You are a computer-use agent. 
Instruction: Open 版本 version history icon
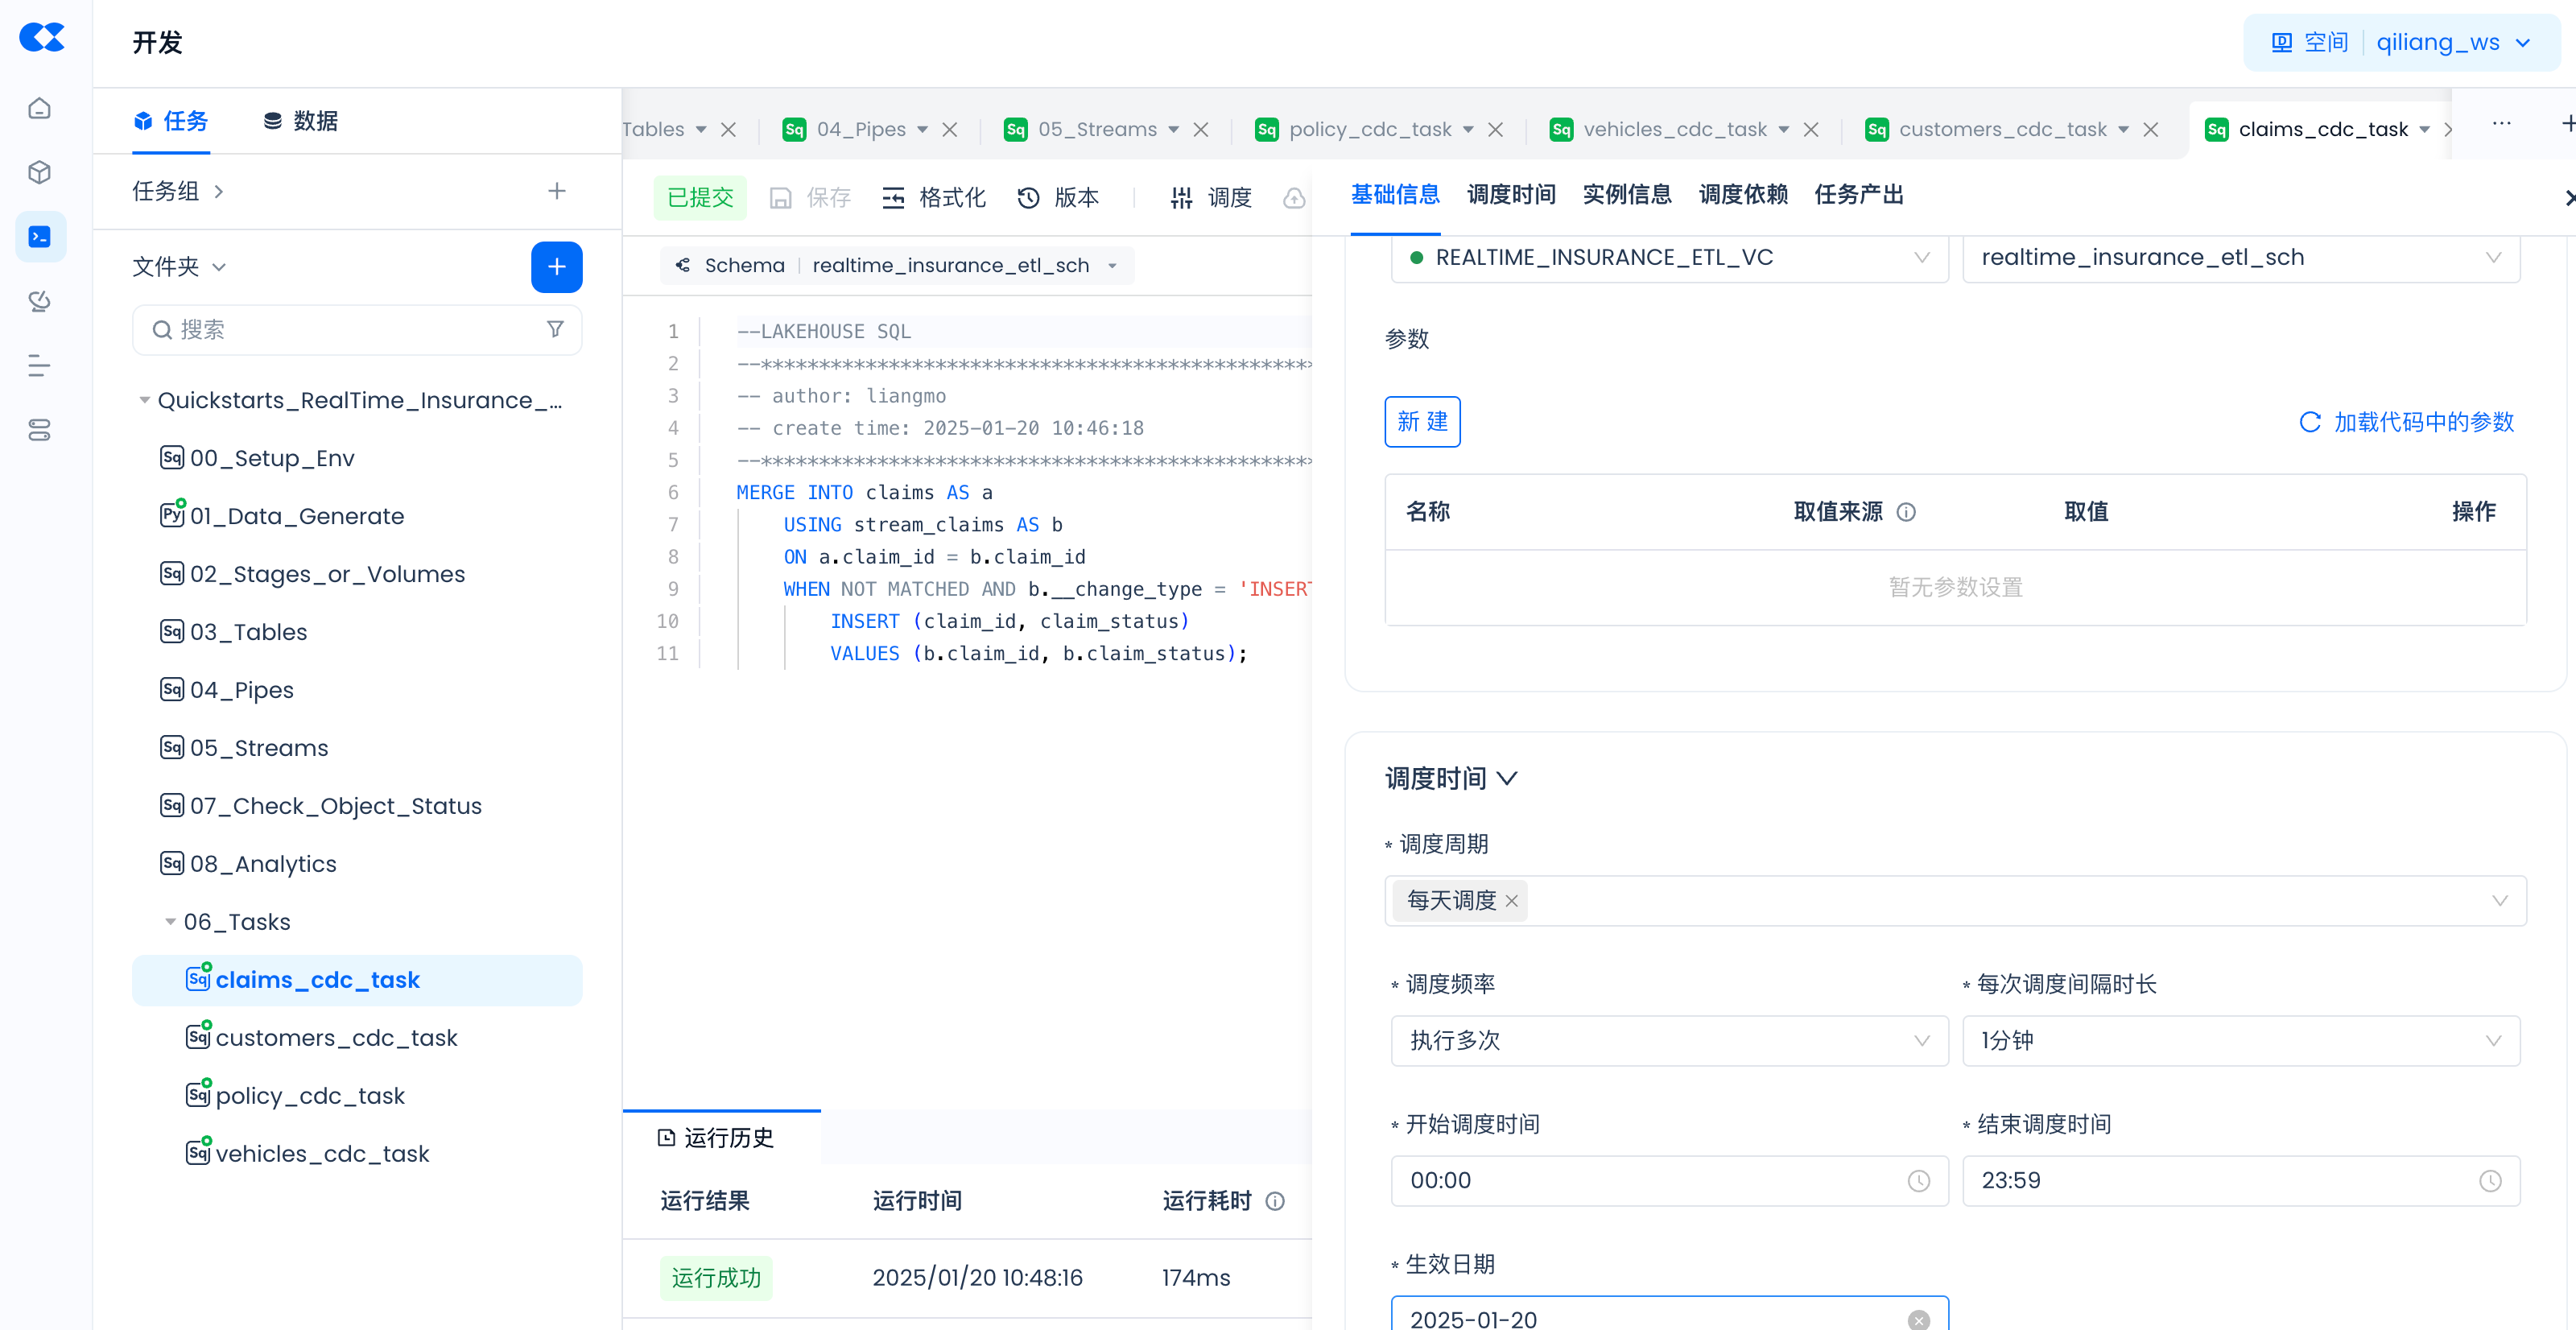click(x=1029, y=198)
